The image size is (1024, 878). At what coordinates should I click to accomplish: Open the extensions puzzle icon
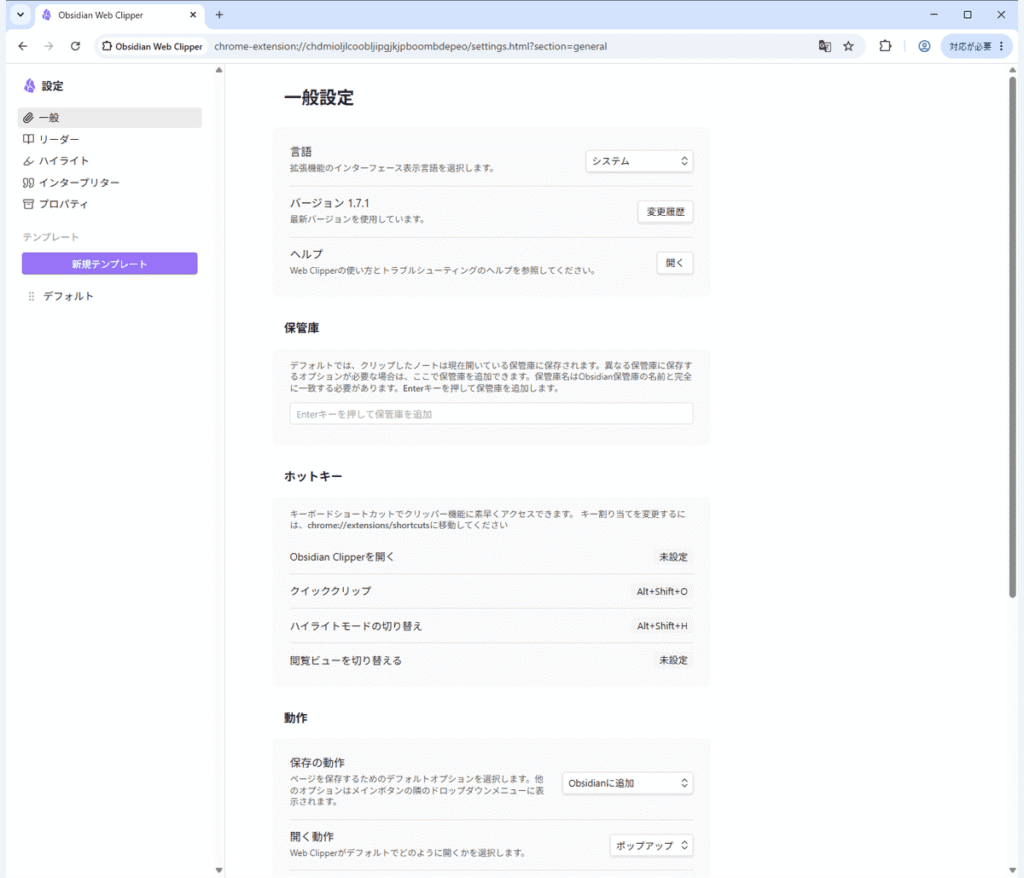coord(885,46)
